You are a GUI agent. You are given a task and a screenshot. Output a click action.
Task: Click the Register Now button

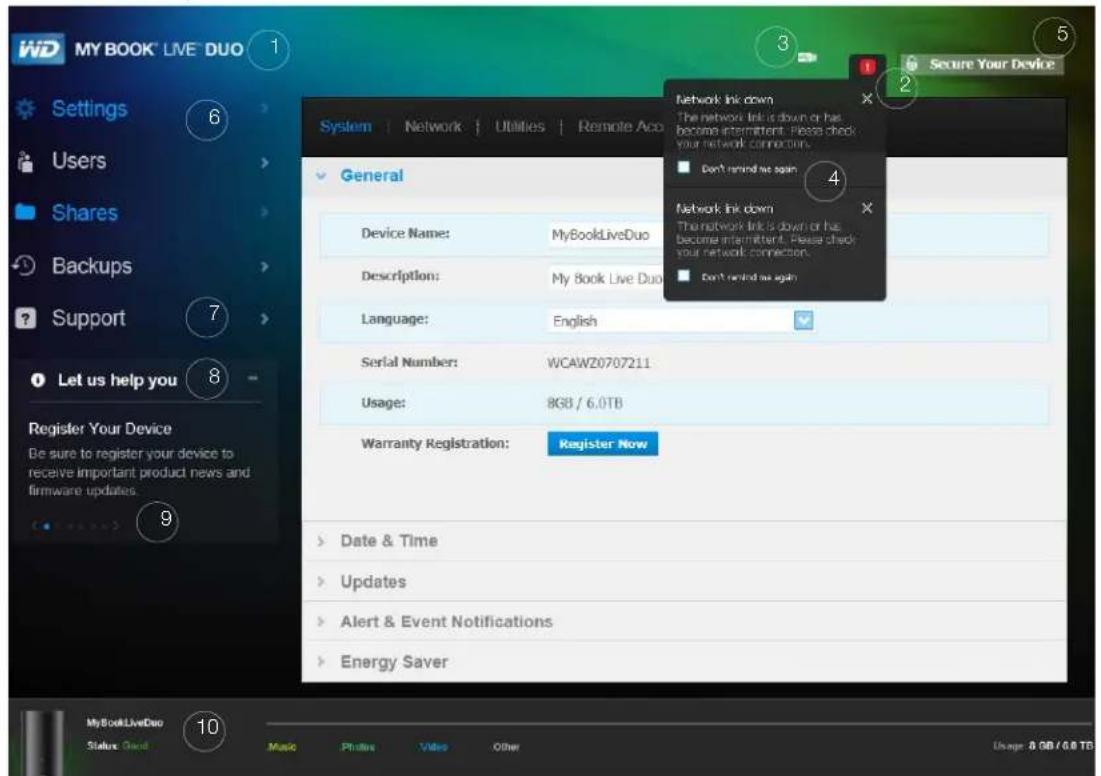point(602,444)
